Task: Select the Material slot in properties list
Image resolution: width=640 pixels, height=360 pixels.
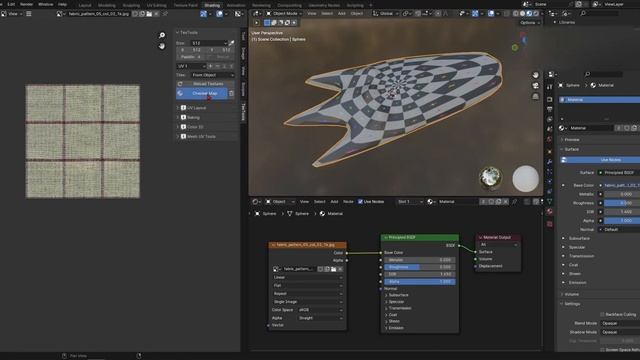Action: pyautogui.click(x=600, y=100)
